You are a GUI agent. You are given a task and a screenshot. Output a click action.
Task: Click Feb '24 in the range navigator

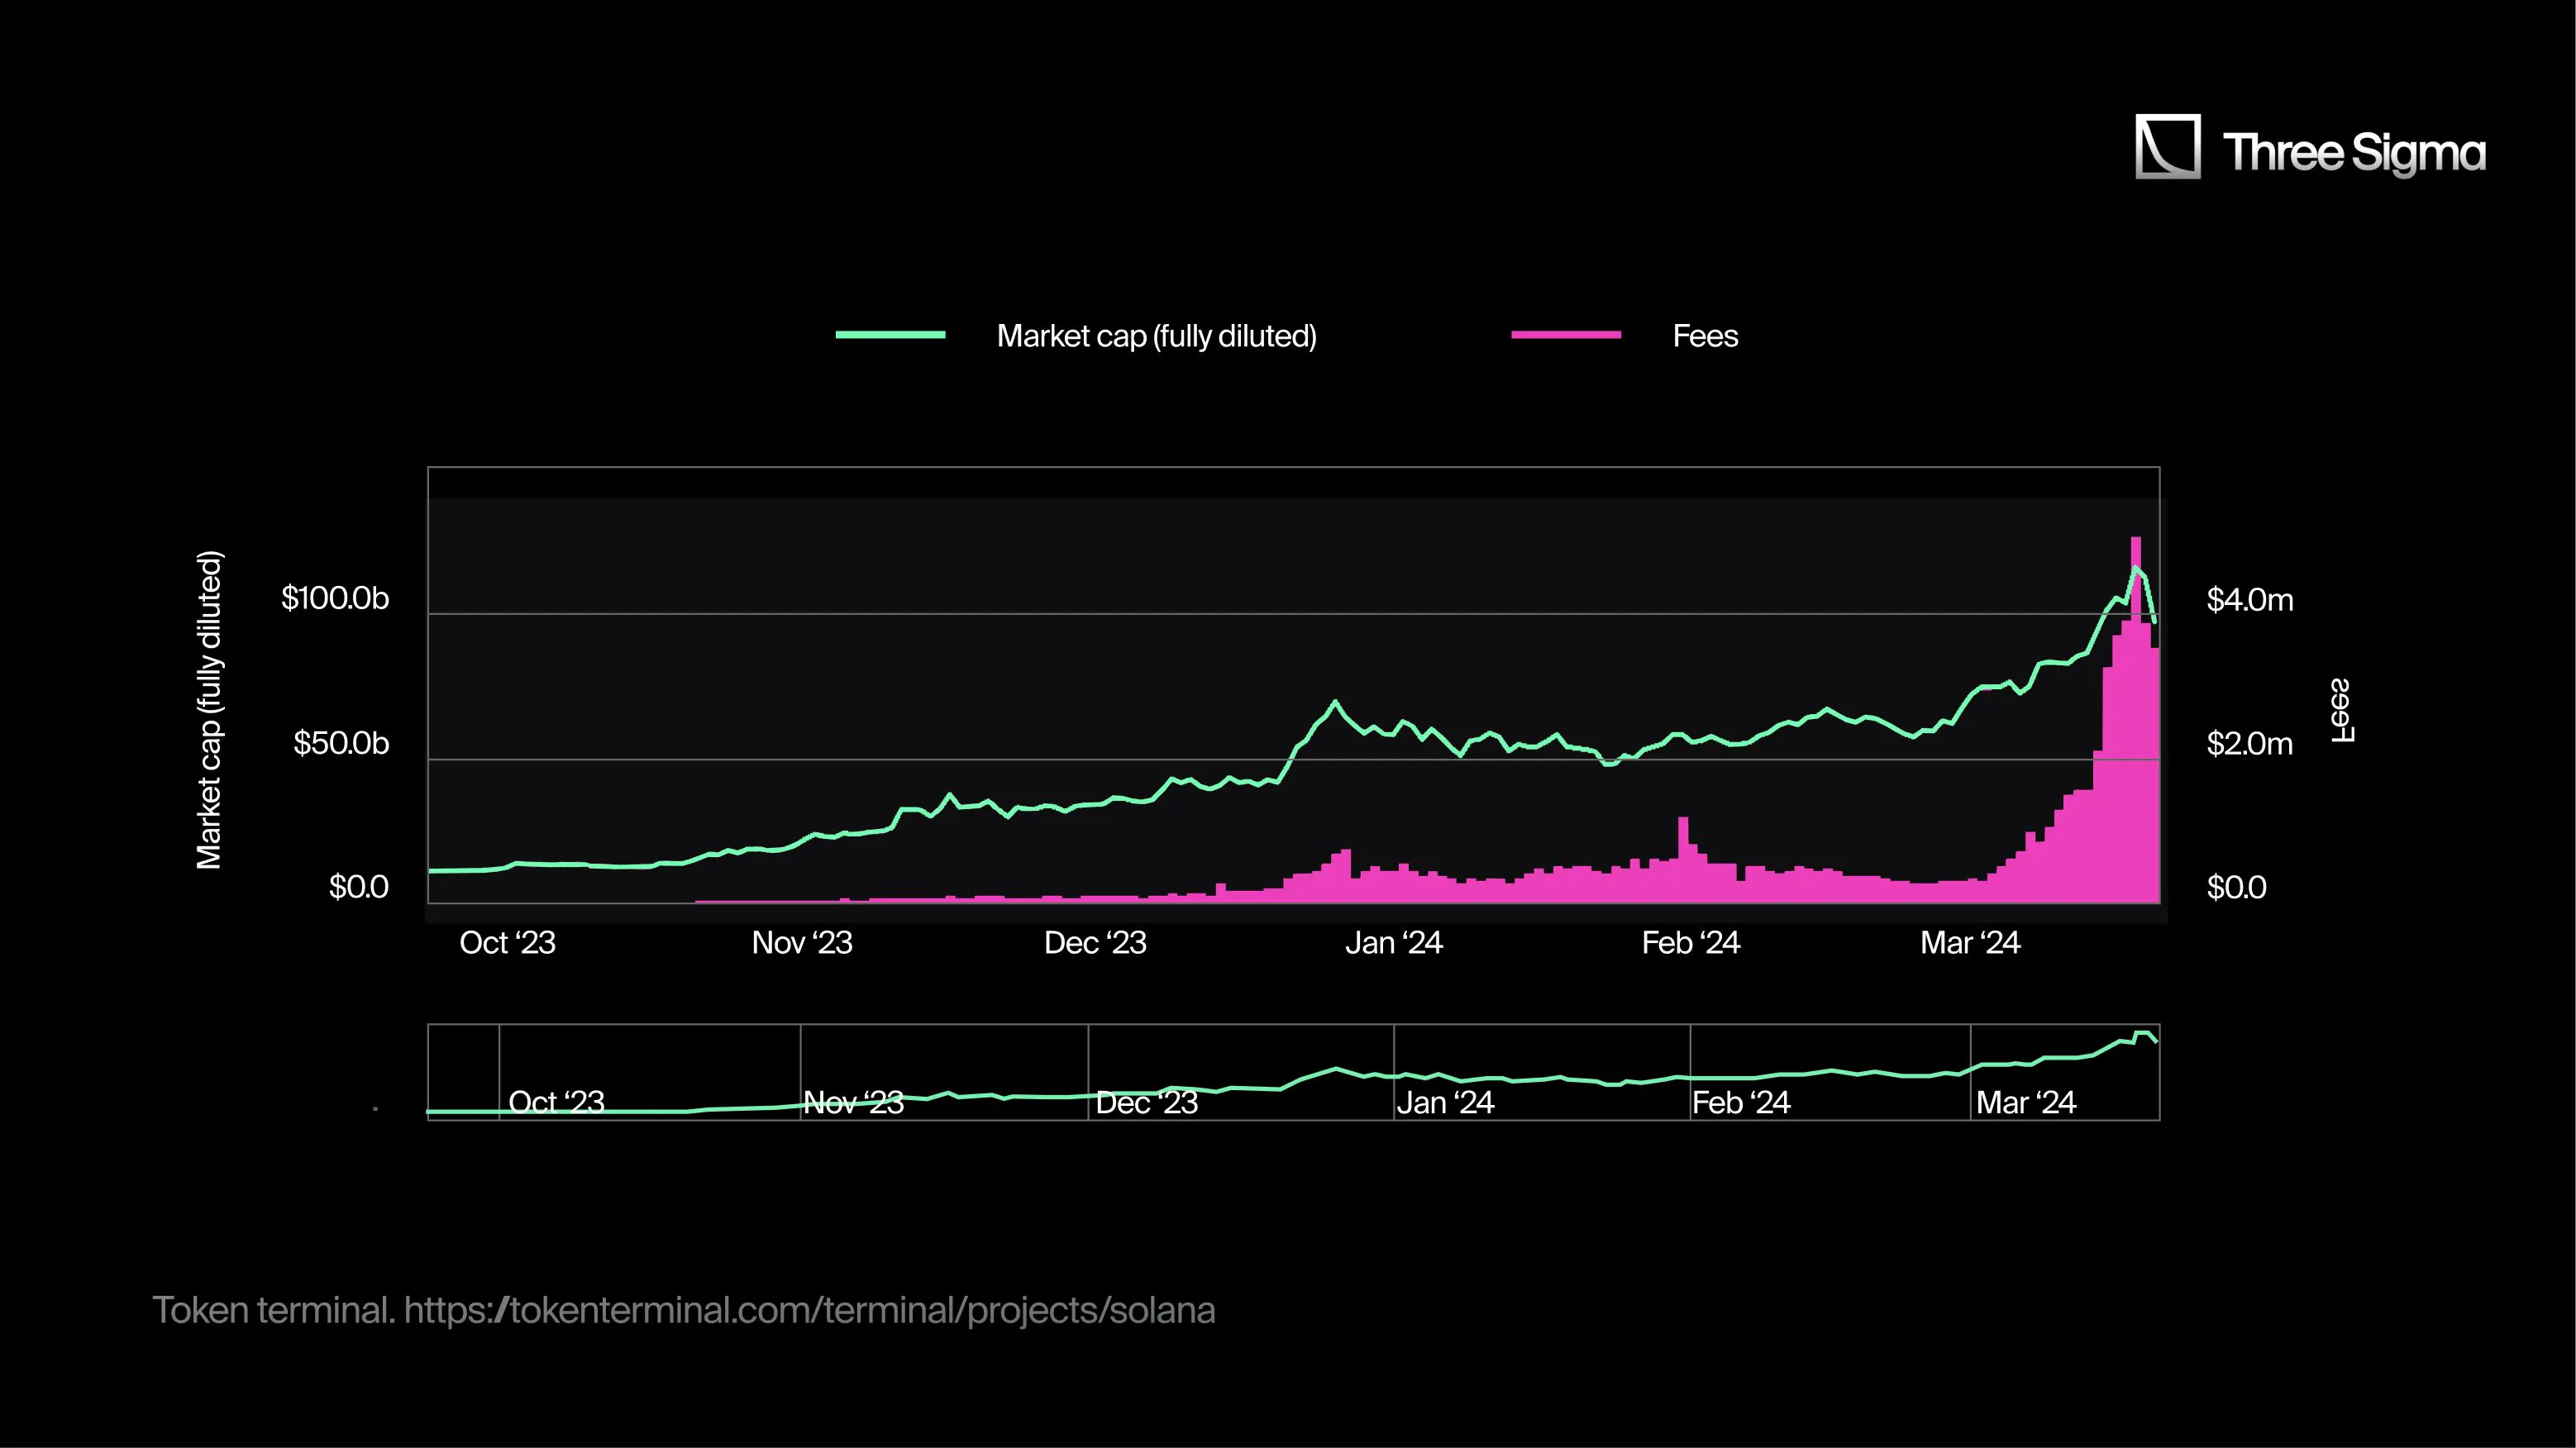1741,1103
